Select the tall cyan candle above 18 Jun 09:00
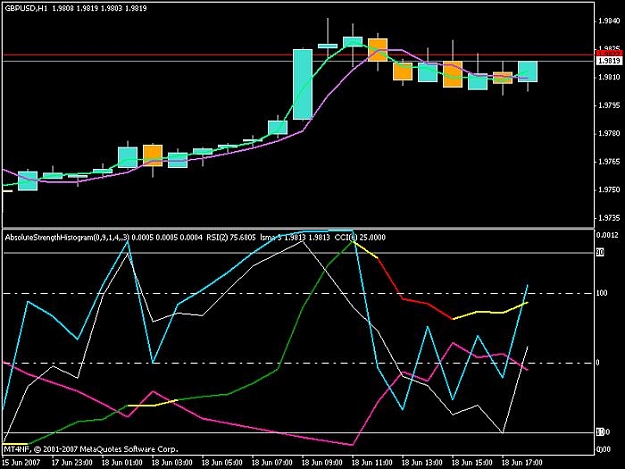 pyautogui.click(x=303, y=84)
